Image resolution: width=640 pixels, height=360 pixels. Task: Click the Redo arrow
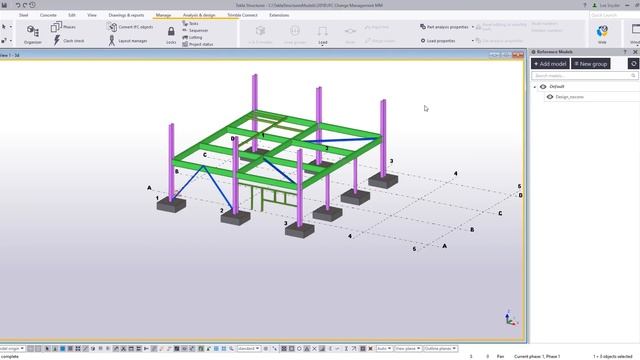pos(25,5)
